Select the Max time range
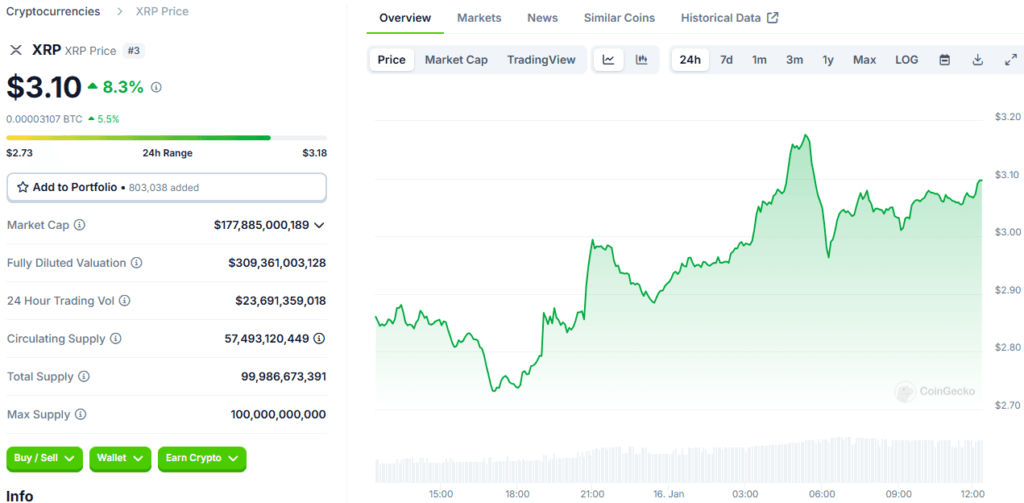This screenshot has height=503, width=1024. (865, 60)
